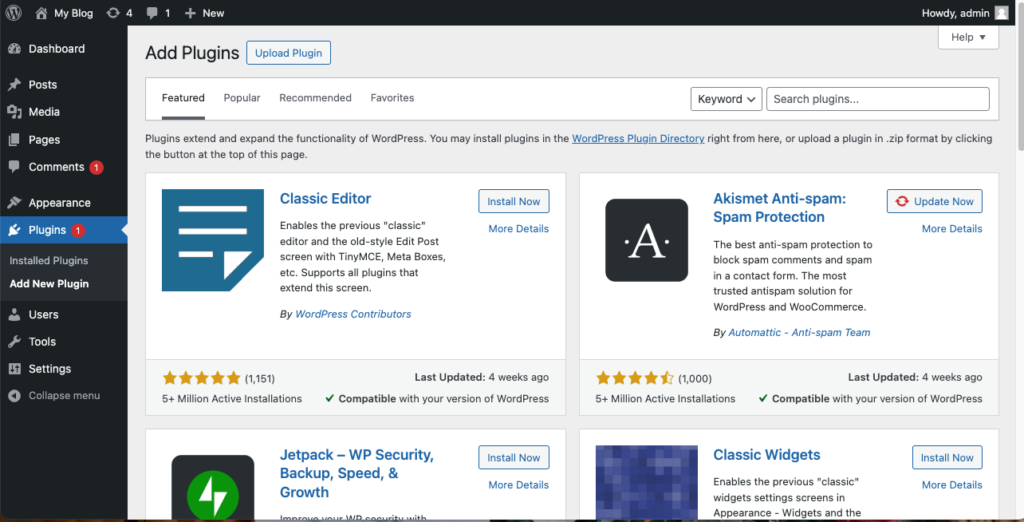Switch to the Favorites tab

pyautogui.click(x=392, y=98)
